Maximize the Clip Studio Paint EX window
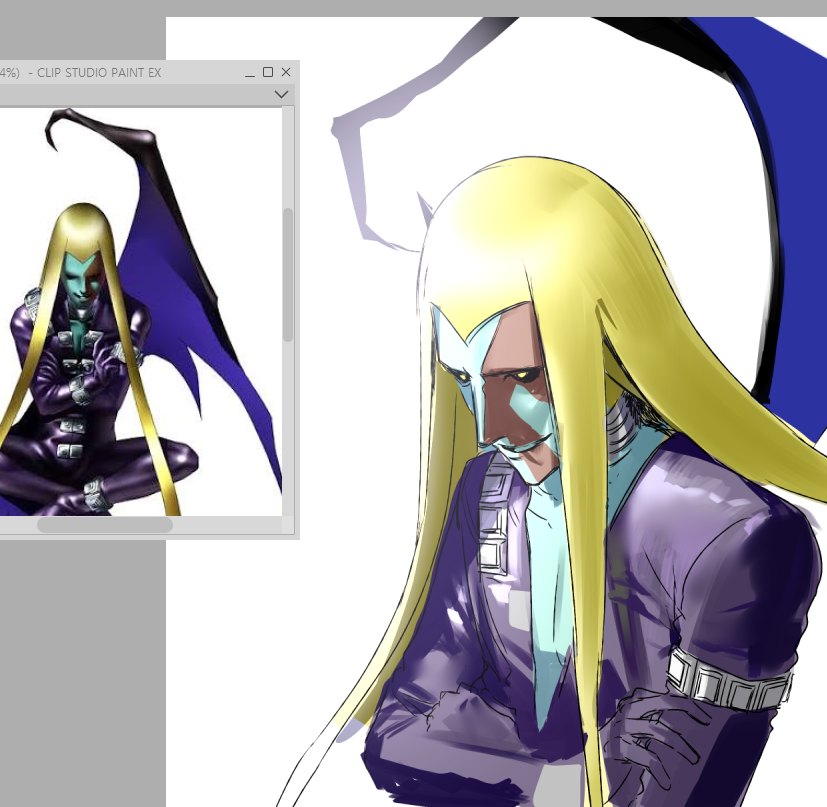This screenshot has height=807, width=827. 268,72
